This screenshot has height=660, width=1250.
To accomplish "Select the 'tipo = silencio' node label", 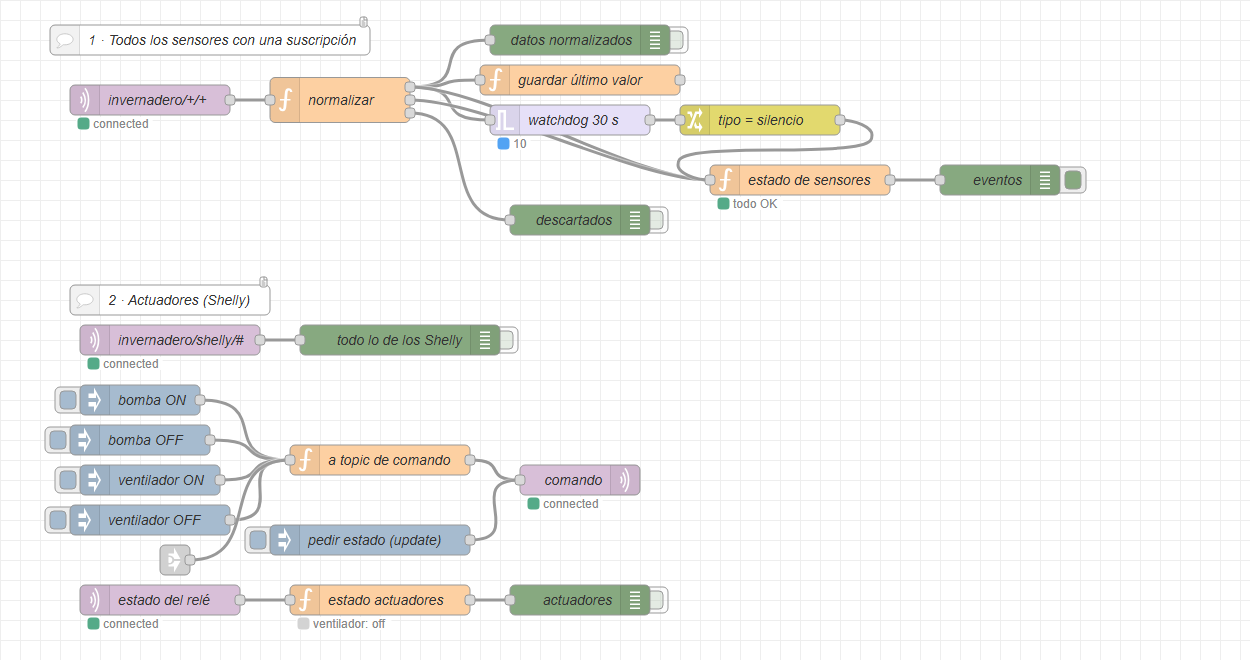I will 760,120.
